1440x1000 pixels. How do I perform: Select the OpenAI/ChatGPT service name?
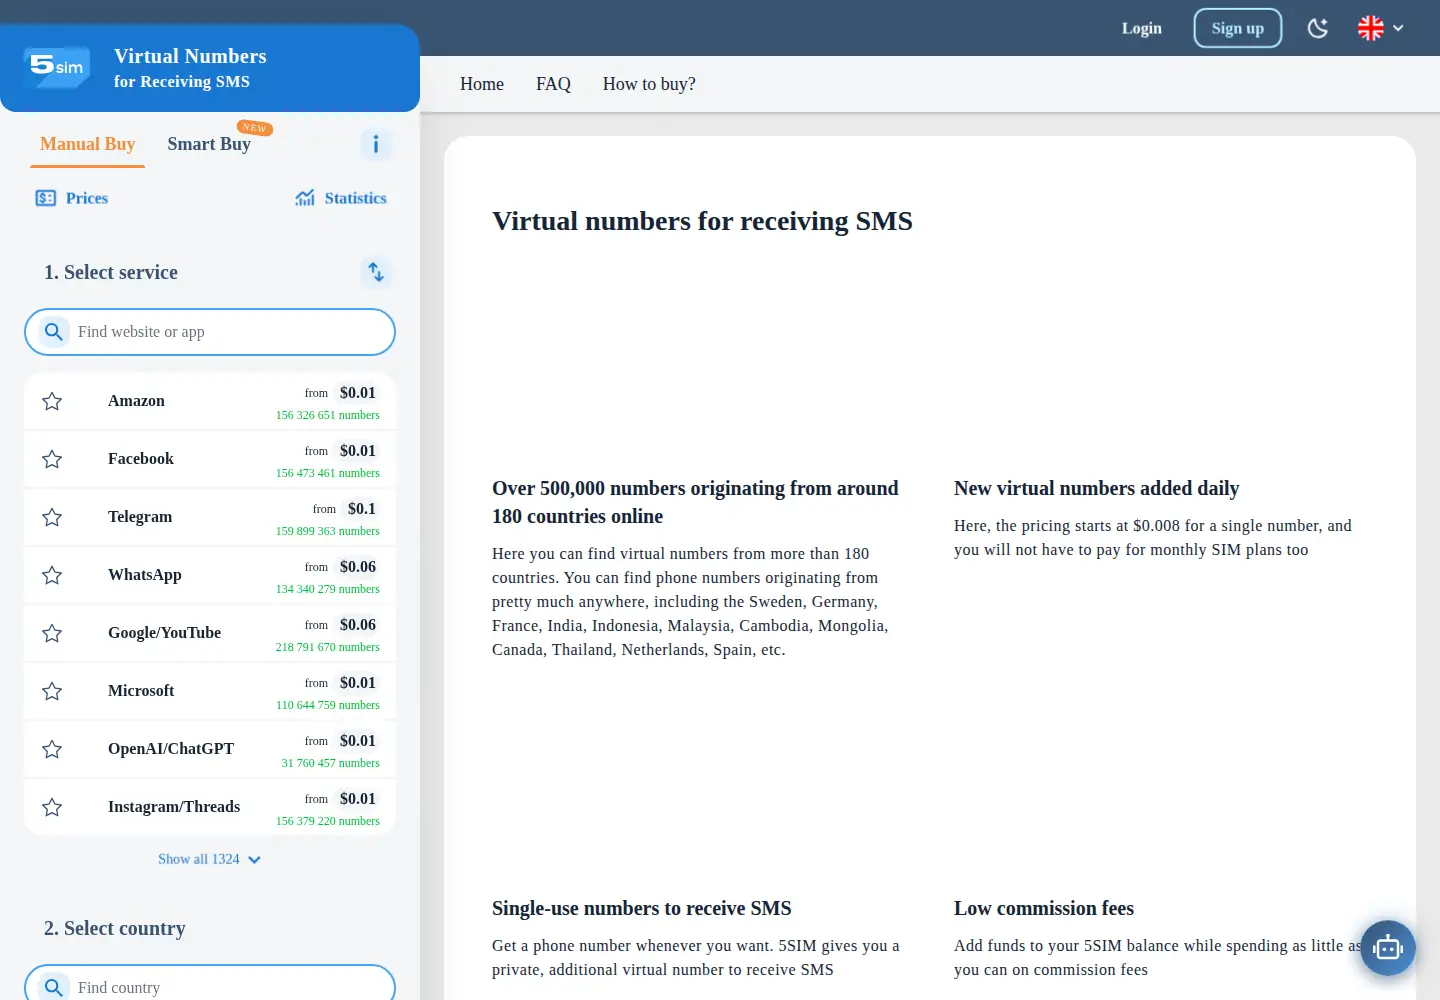[x=171, y=749]
